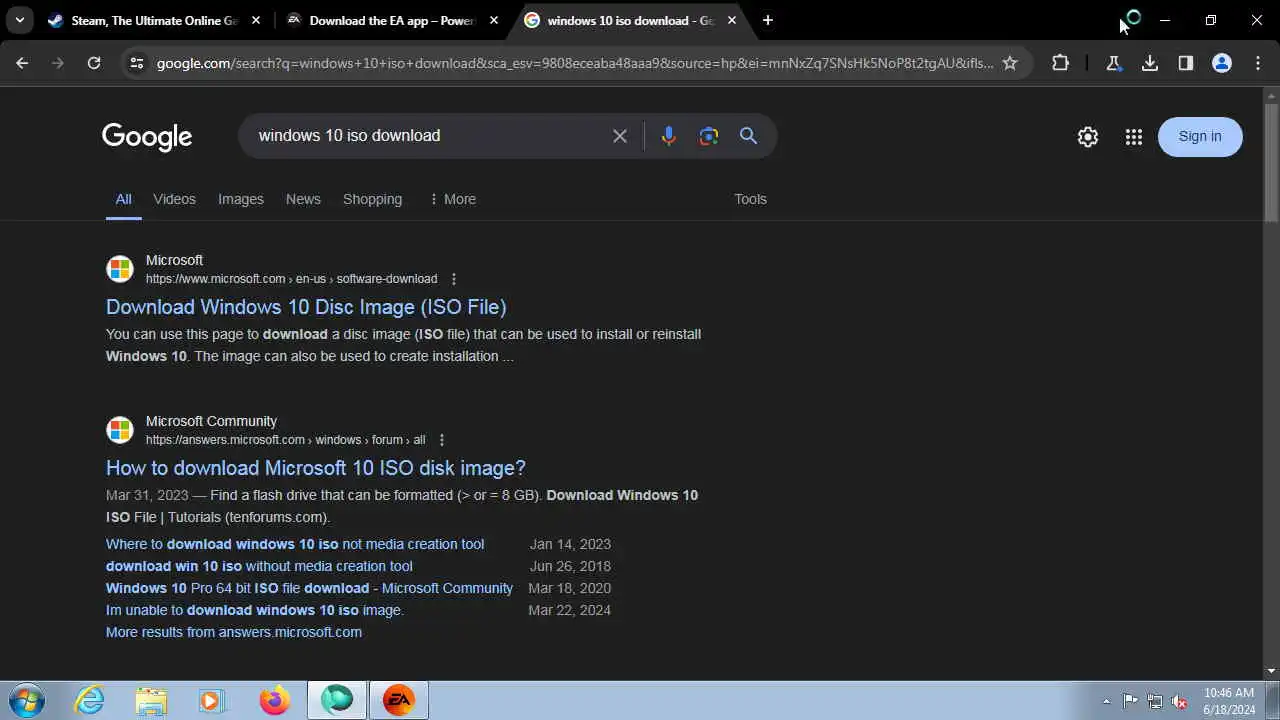Start a voice search with microphone
This screenshot has width=1280, height=720.
tap(669, 136)
